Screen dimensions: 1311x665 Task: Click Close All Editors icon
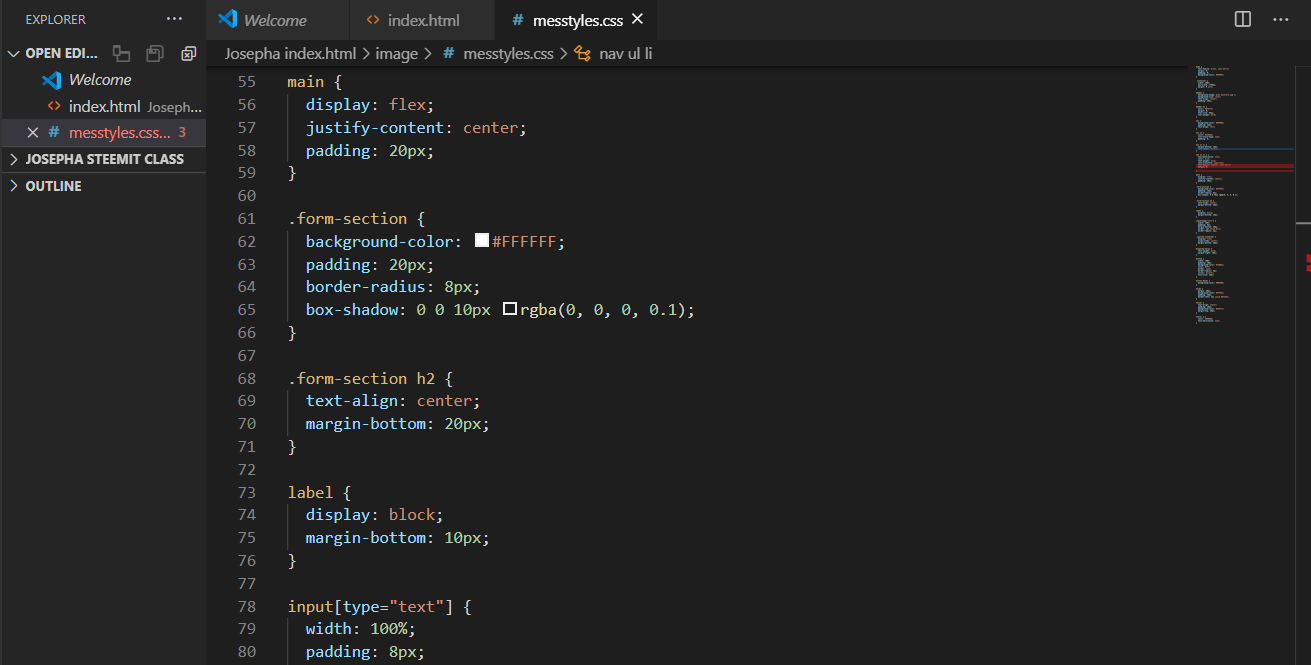pyautogui.click(x=188, y=53)
